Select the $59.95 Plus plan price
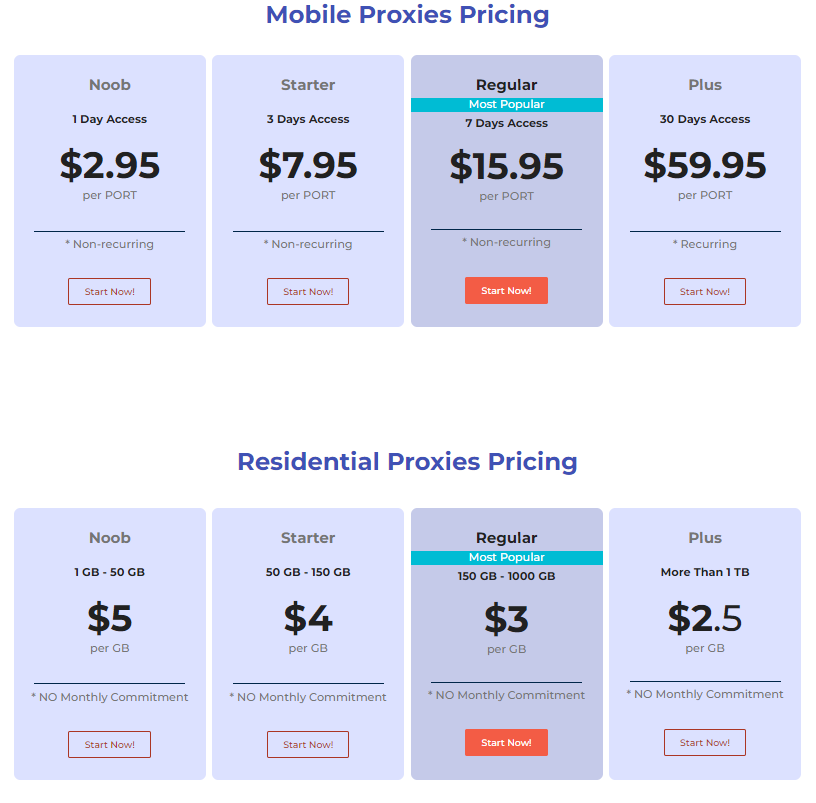The width and height of the screenshot is (816, 803). pos(705,165)
